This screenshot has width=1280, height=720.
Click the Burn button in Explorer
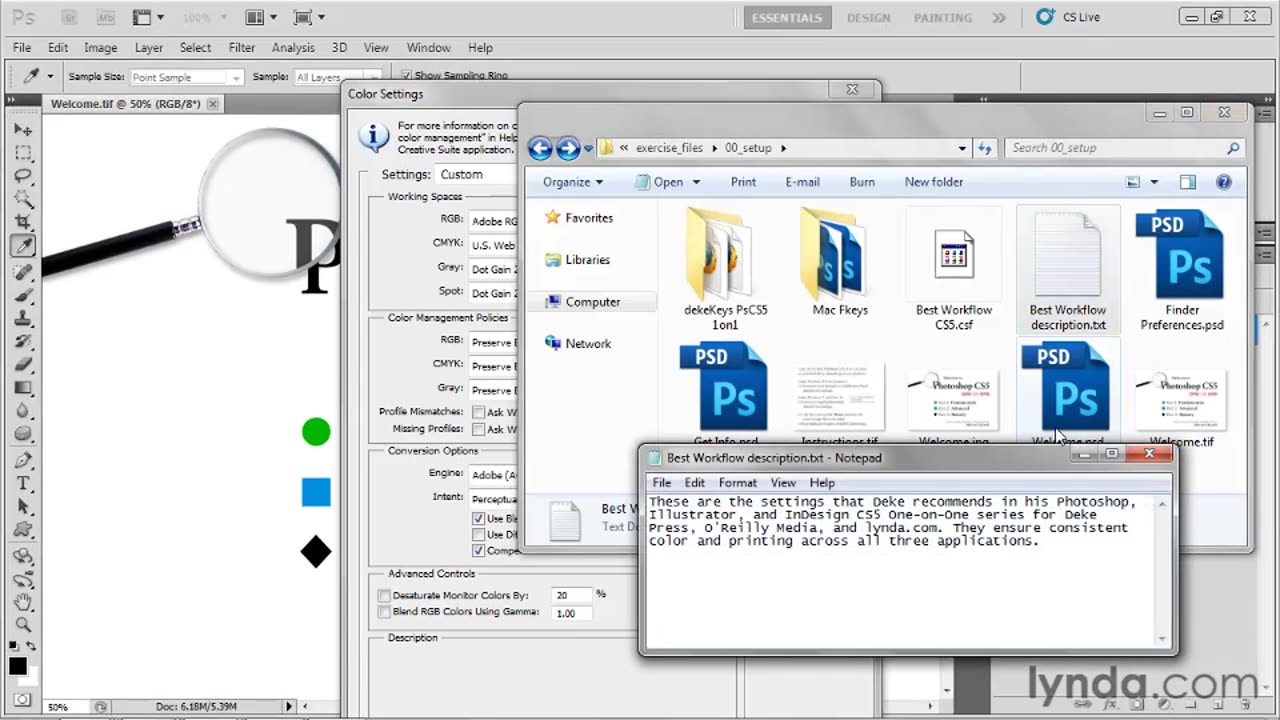862,182
